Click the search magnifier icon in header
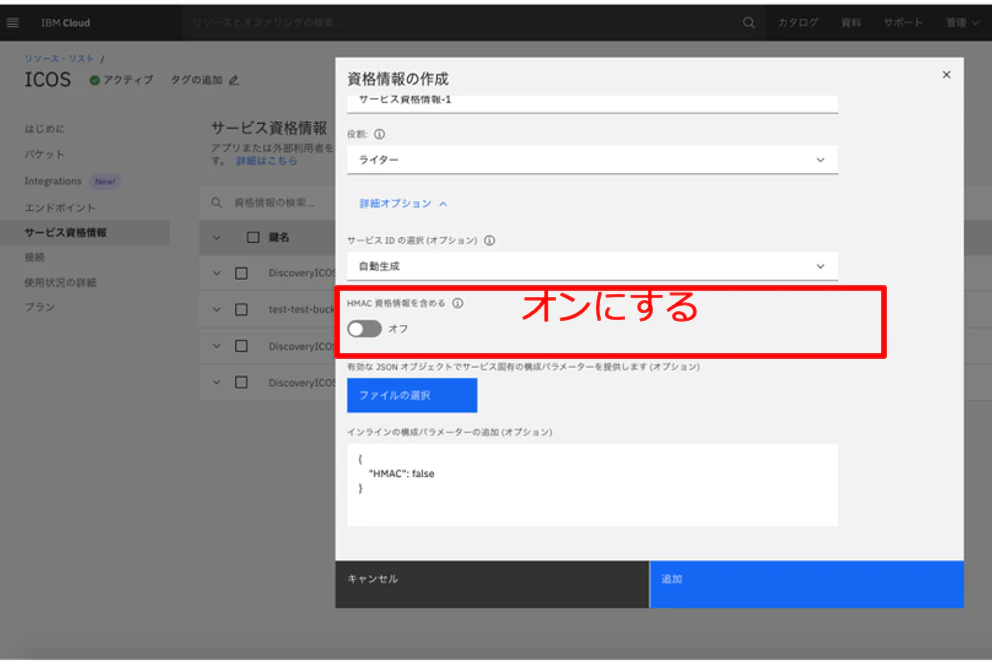Screen dimensions: 996x666 coord(749,23)
